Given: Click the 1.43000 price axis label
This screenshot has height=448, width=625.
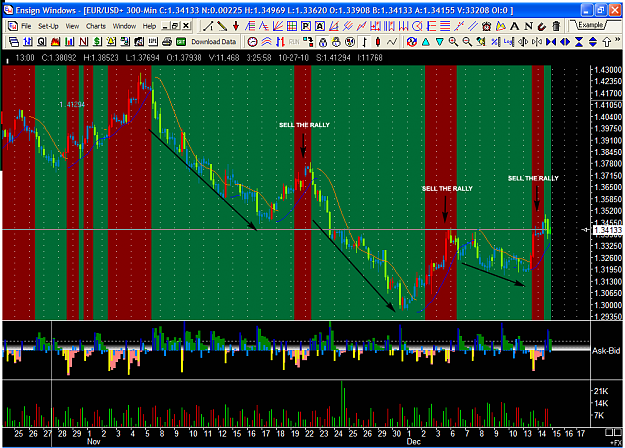Looking at the screenshot, I should pyautogui.click(x=607, y=70).
